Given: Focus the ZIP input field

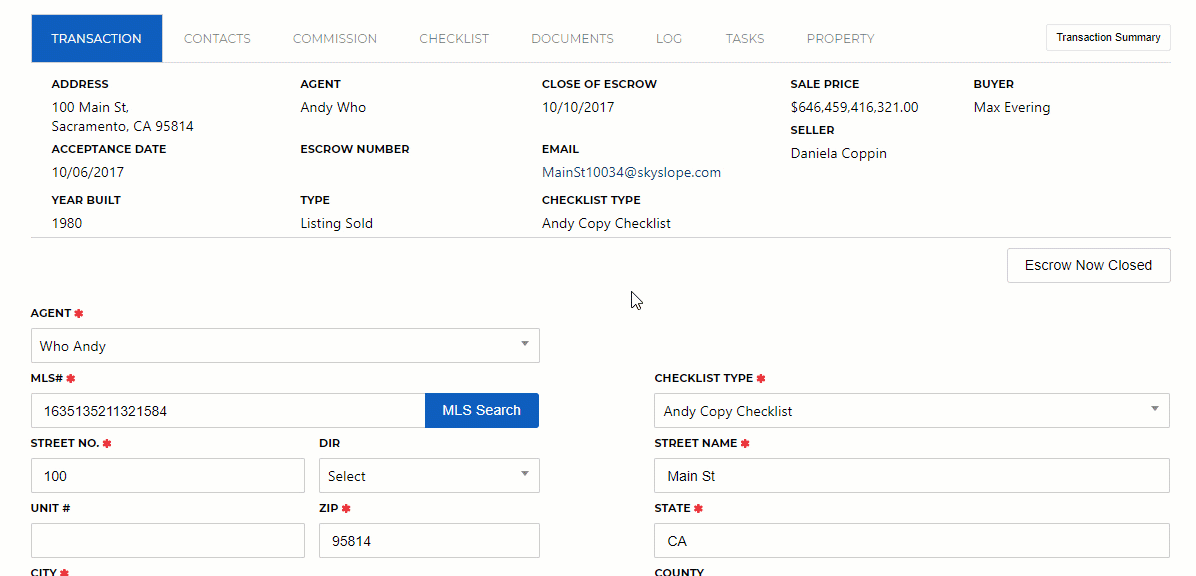Looking at the screenshot, I should tap(429, 540).
